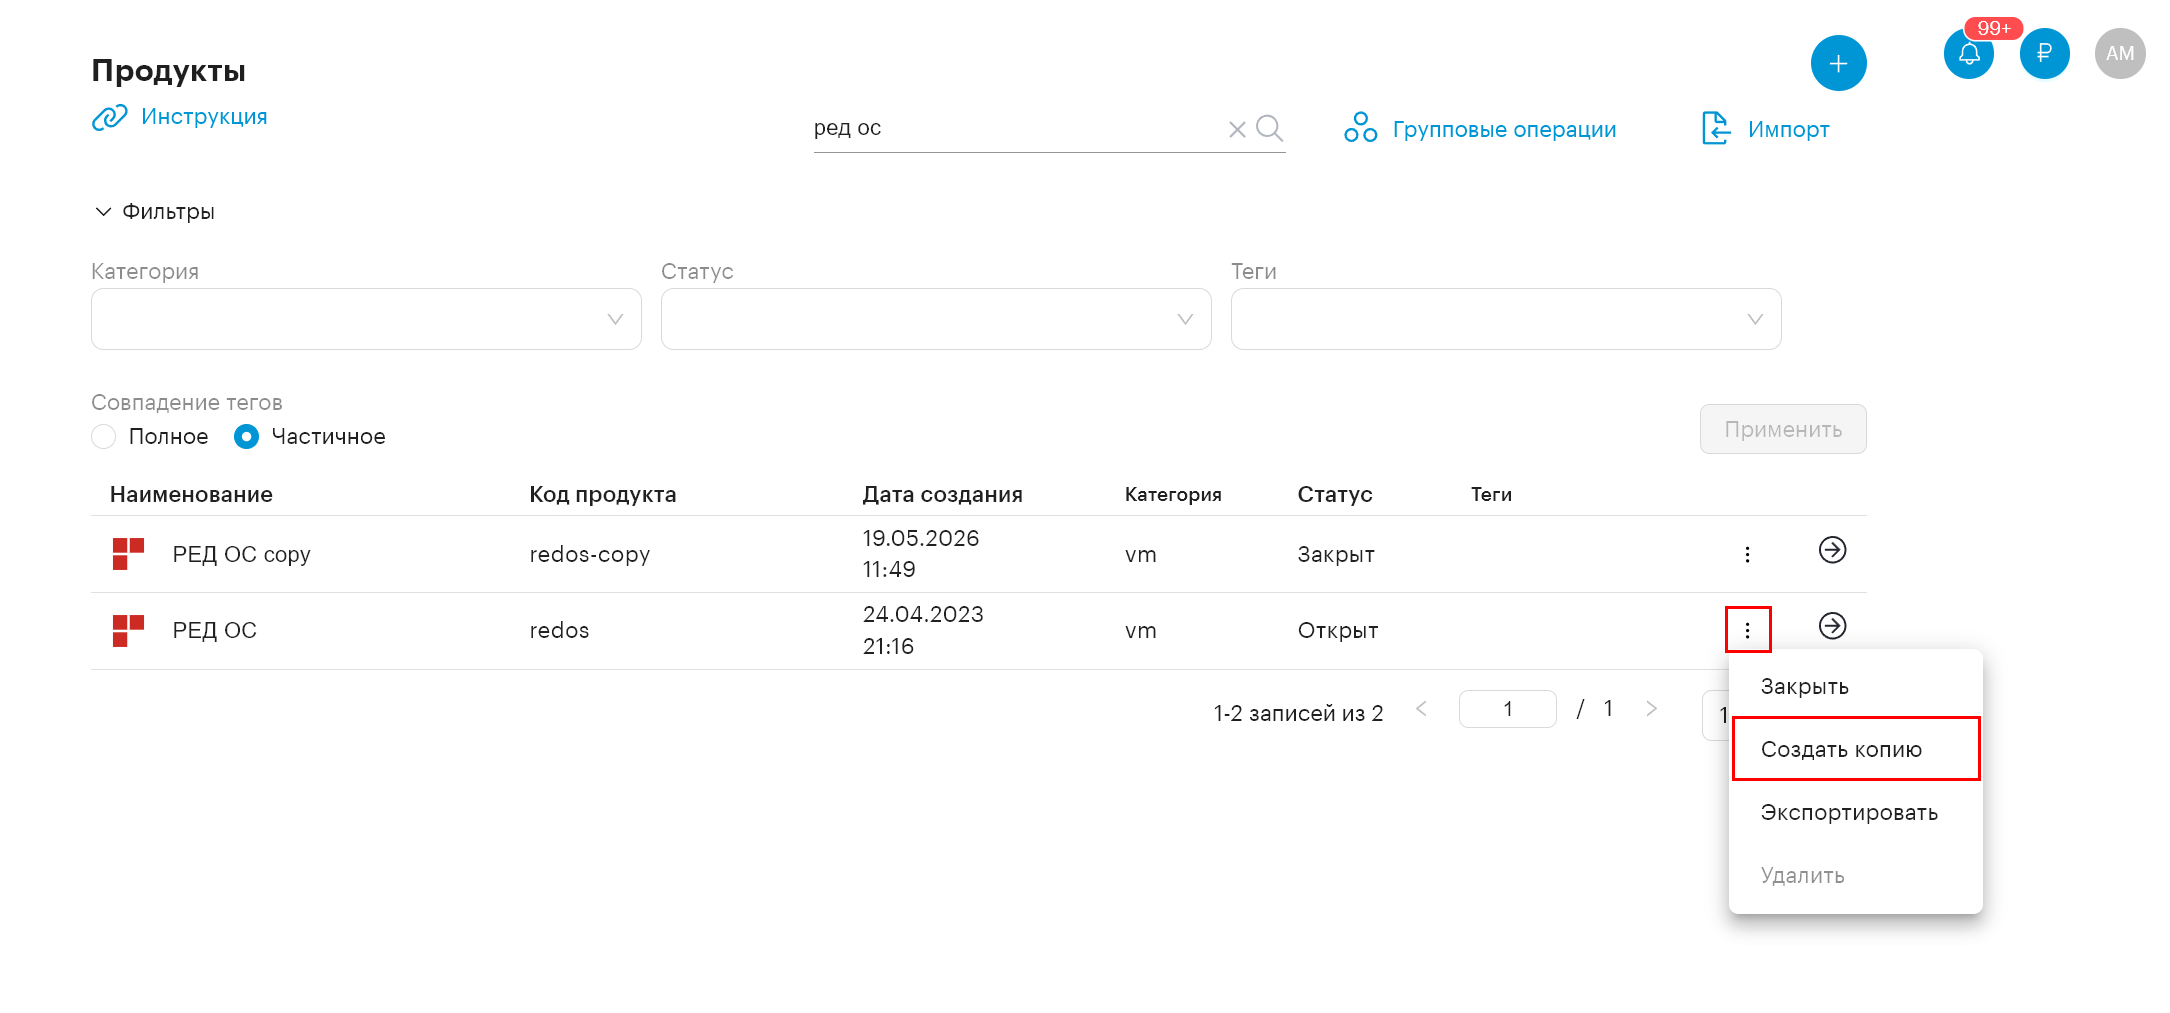Image resolution: width=2170 pixels, height=1013 pixels.
Task: Click the Импорт link
Action: 1788,130
